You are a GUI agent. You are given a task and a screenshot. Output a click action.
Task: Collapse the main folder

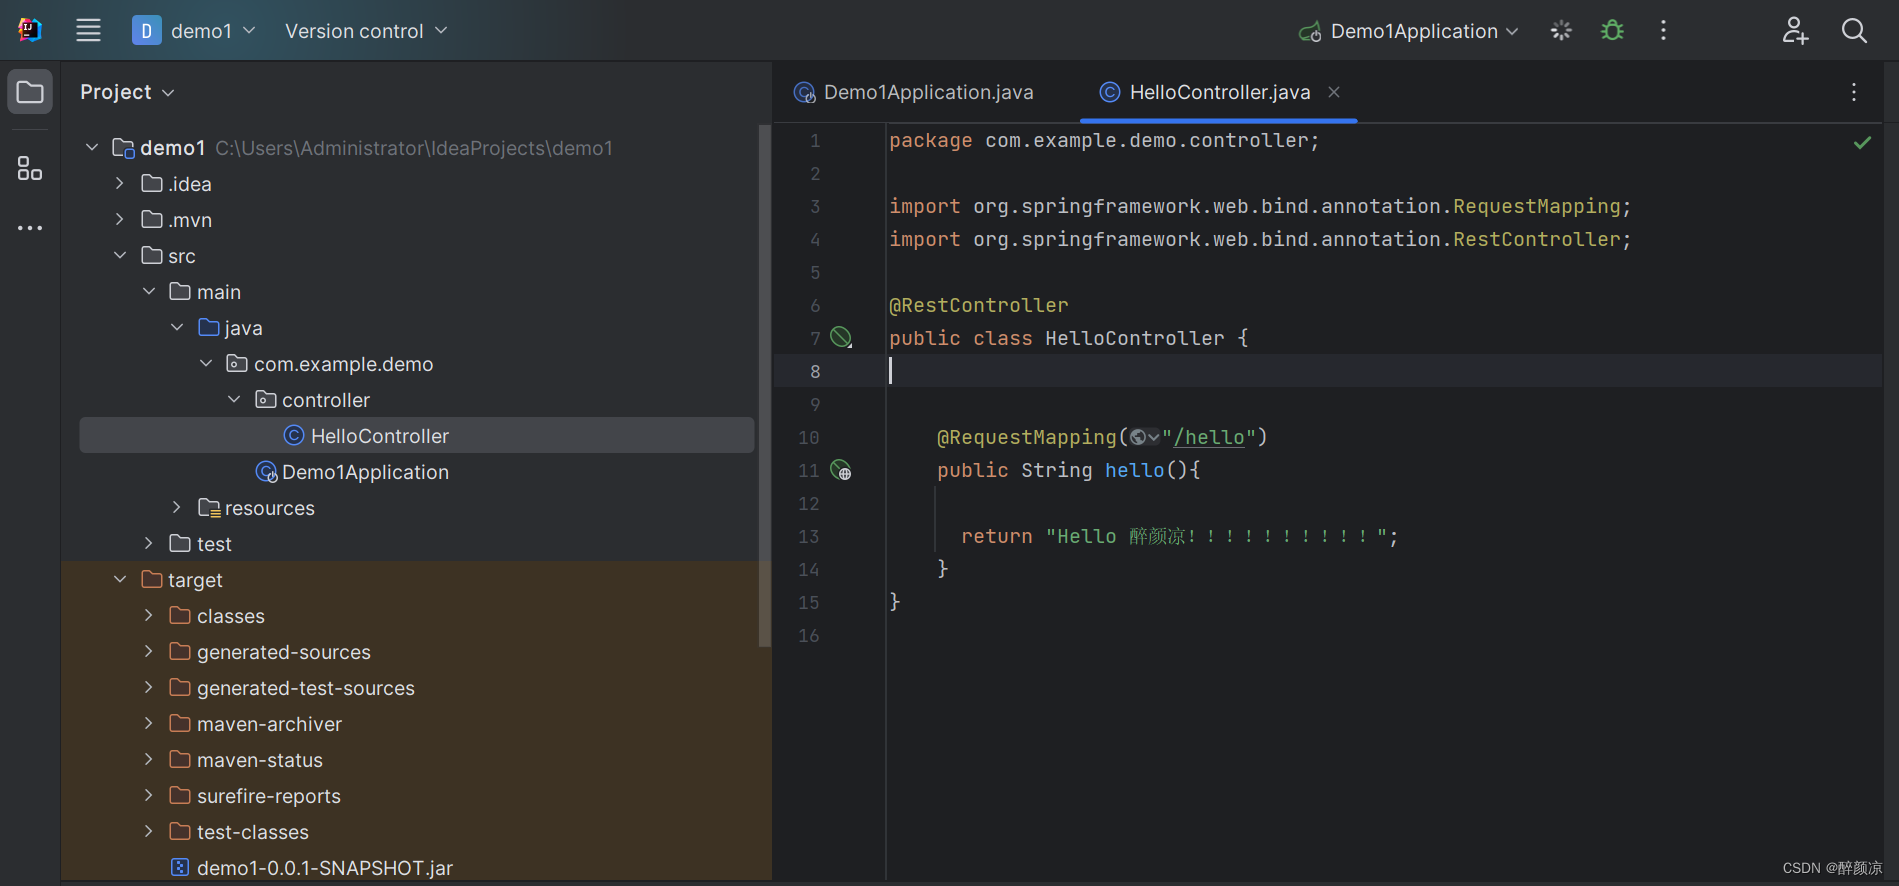click(149, 292)
